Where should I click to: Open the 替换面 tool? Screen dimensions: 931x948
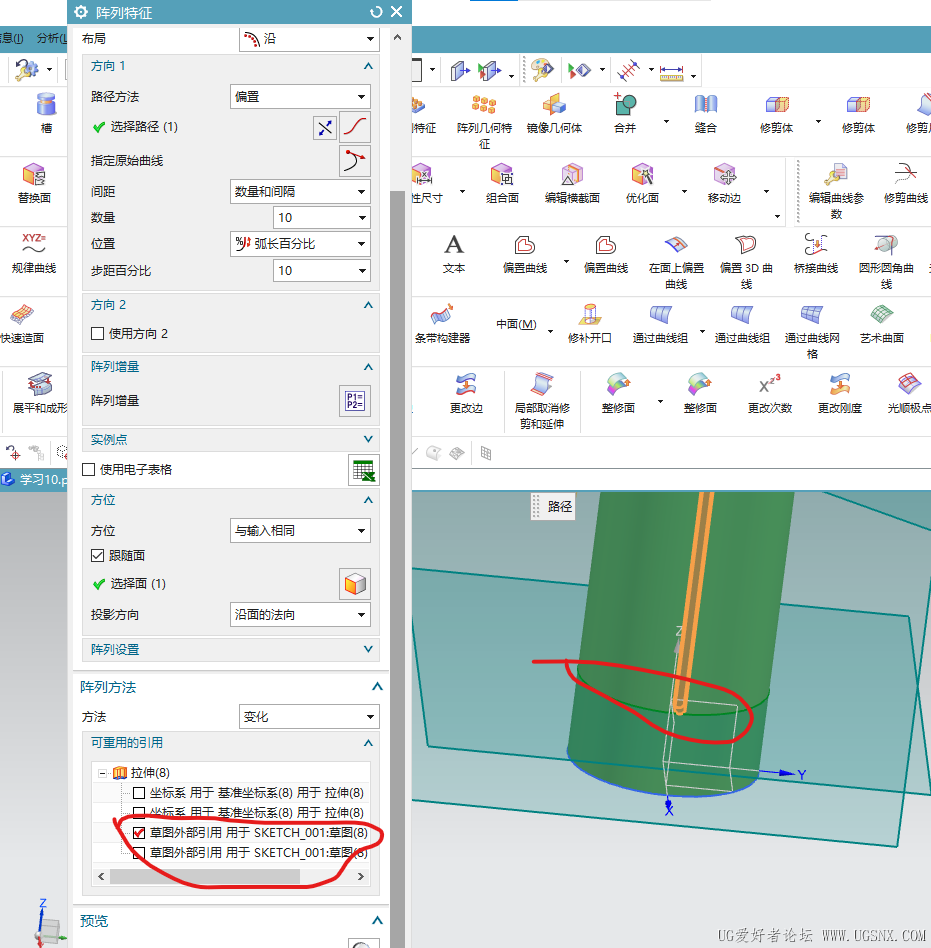[x=34, y=174]
